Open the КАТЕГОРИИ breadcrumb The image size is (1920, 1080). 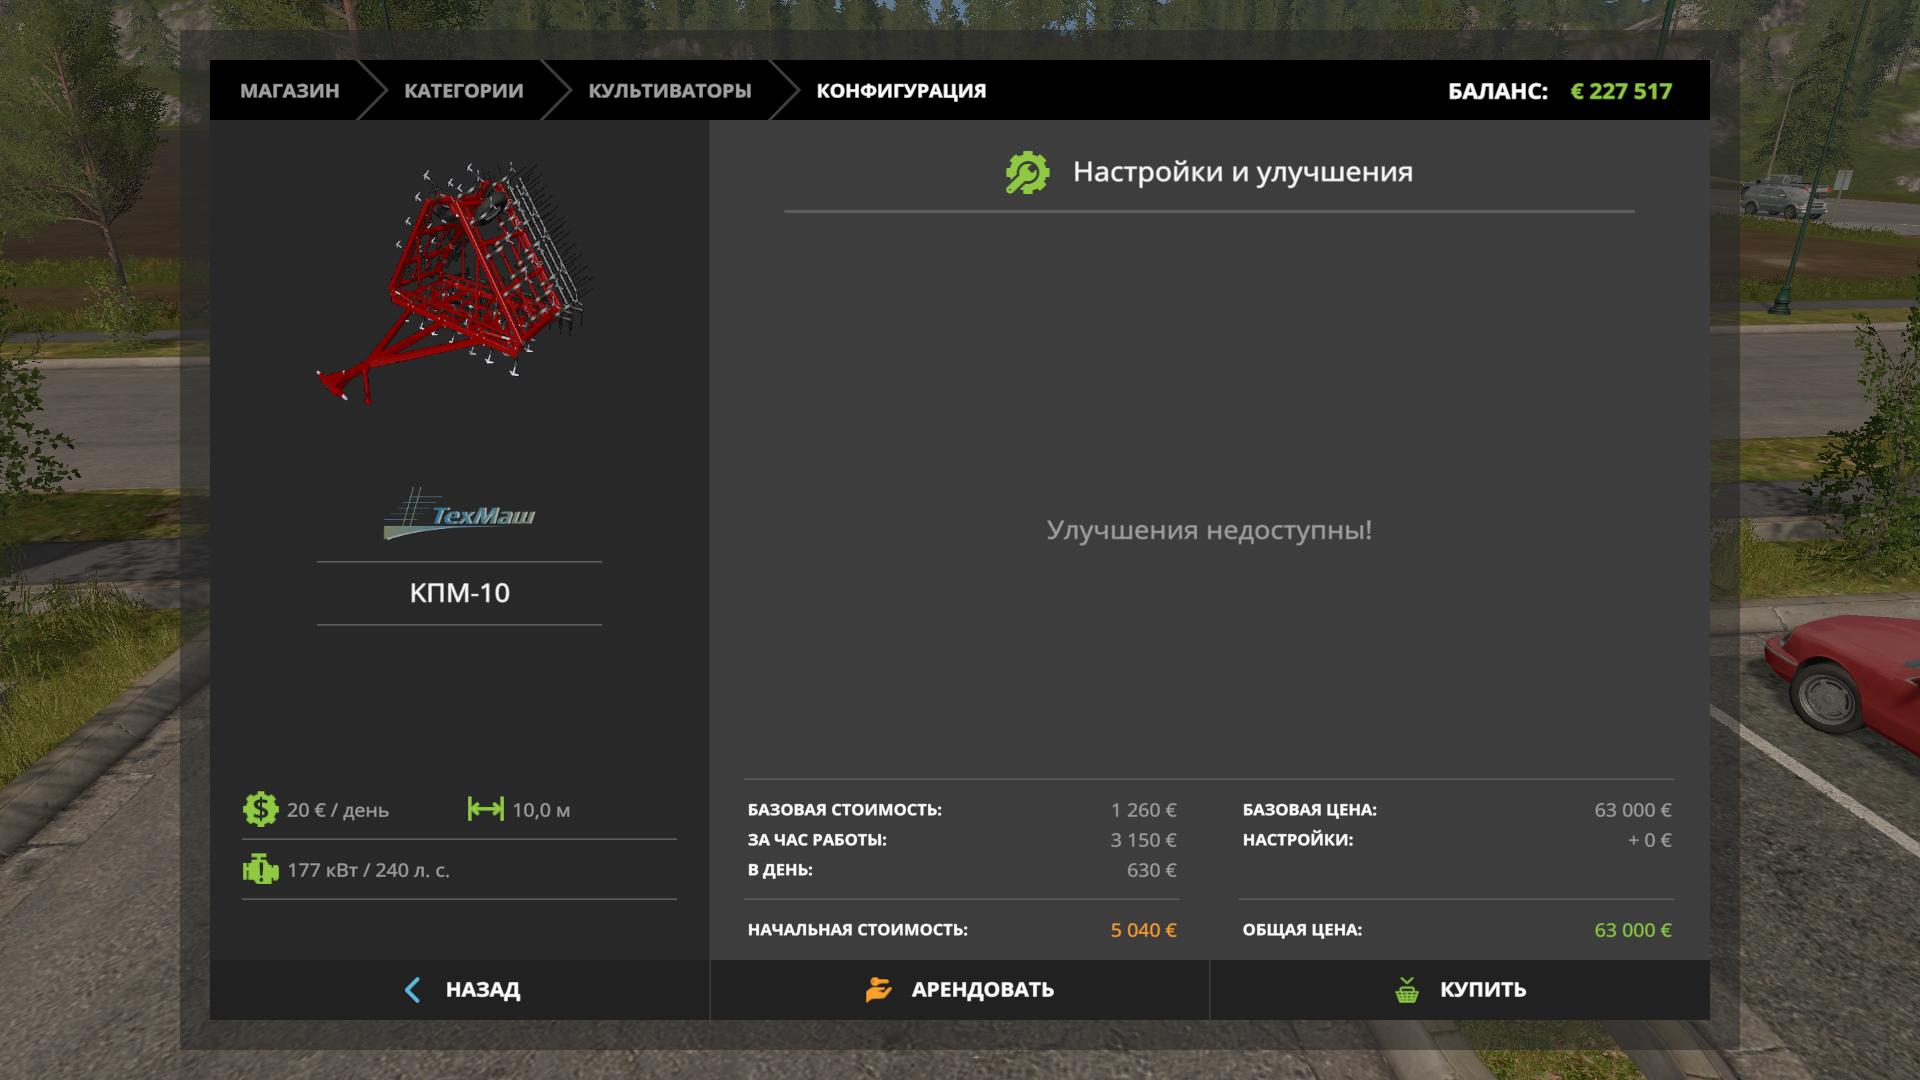pyautogui.click(x=463, y=91)
